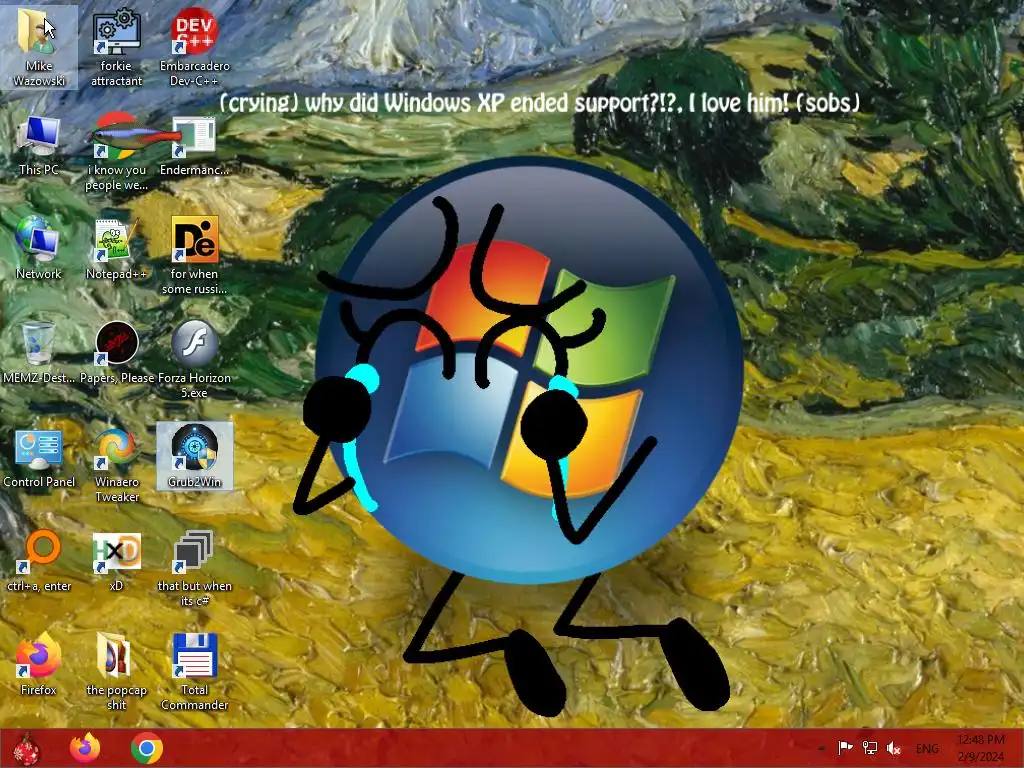Select the forkie attractant shortcut
1024x768 pixels.
(116, 46)
